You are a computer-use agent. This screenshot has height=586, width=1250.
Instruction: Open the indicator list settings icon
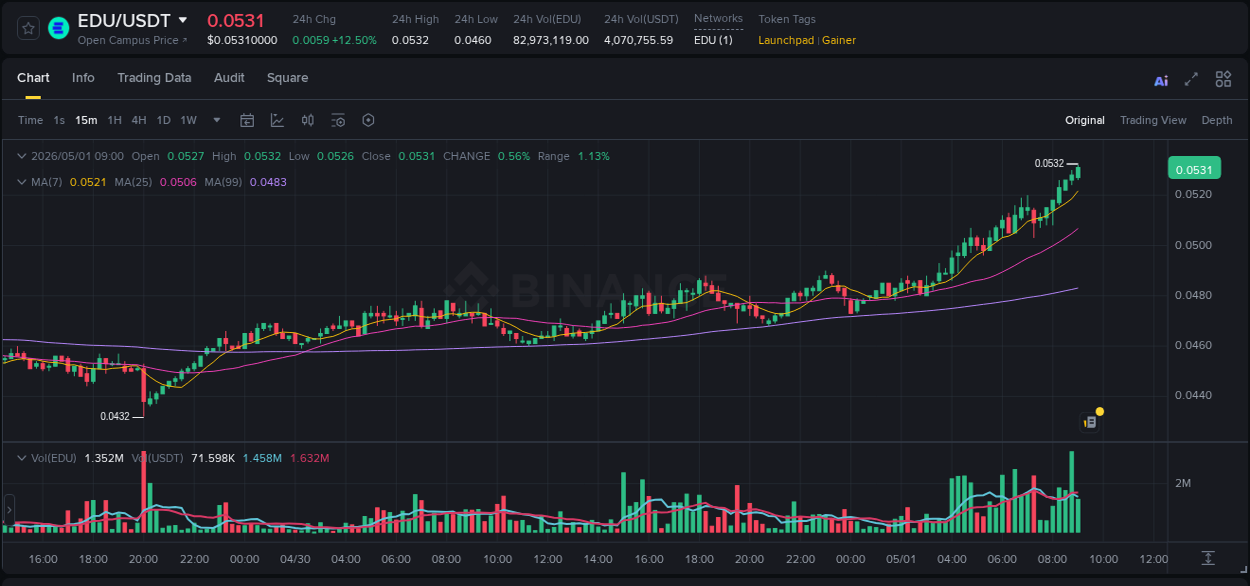point(338,120)
